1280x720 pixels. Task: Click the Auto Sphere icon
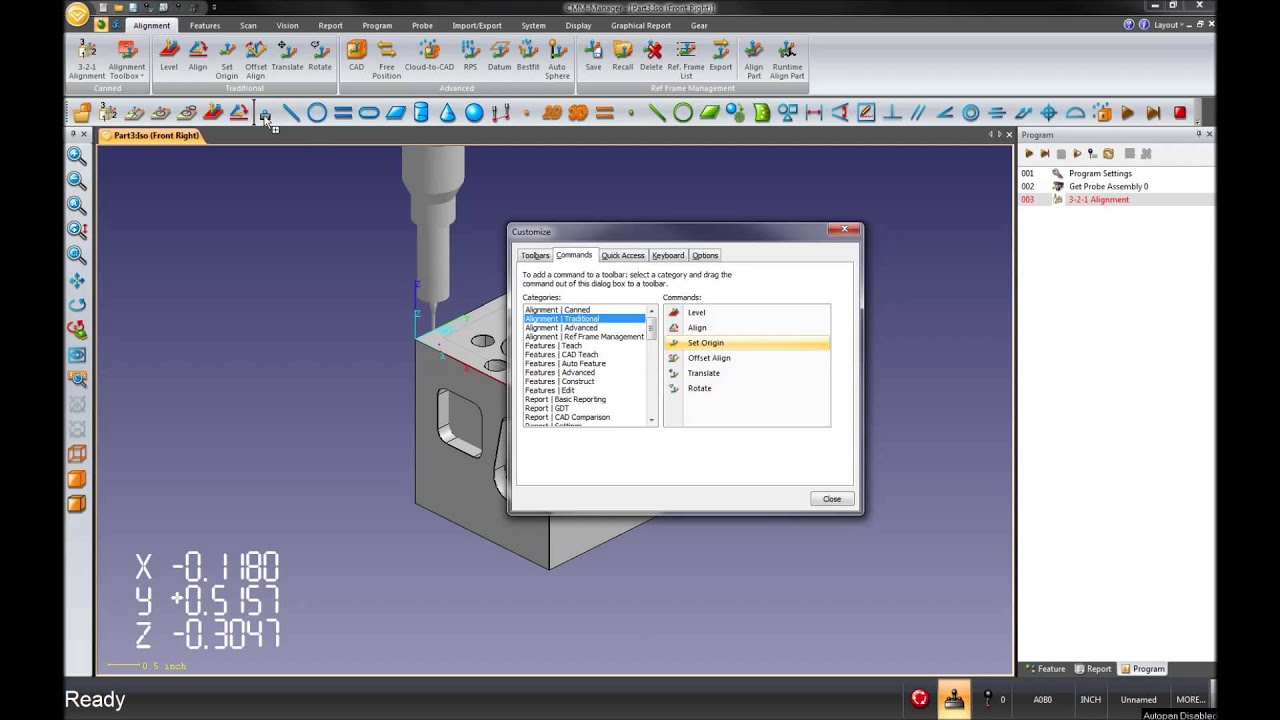(557, 60)
